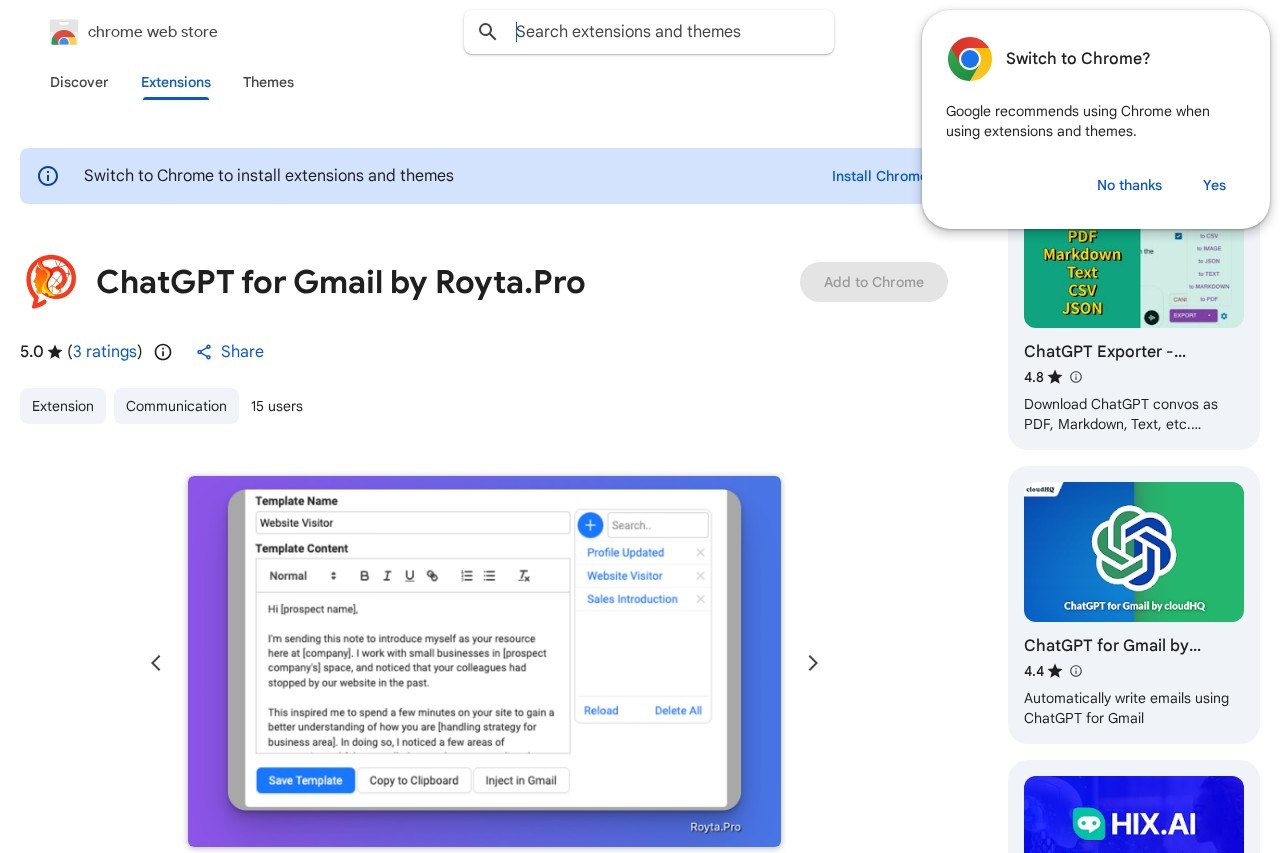Viewport: 1280px width, 853px height.
Task: Switch to the Discover tab
Action: (79, 83)
